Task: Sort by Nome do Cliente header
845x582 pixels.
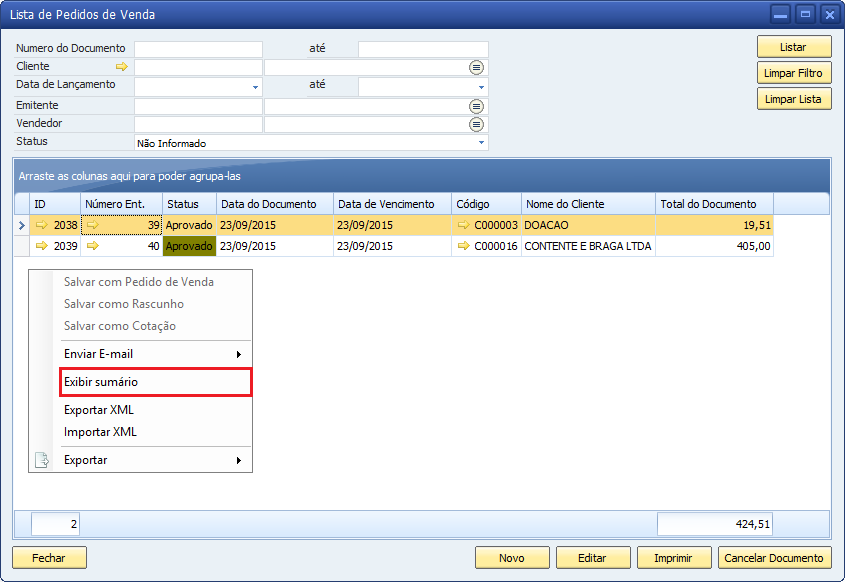Action: (588, 204)
